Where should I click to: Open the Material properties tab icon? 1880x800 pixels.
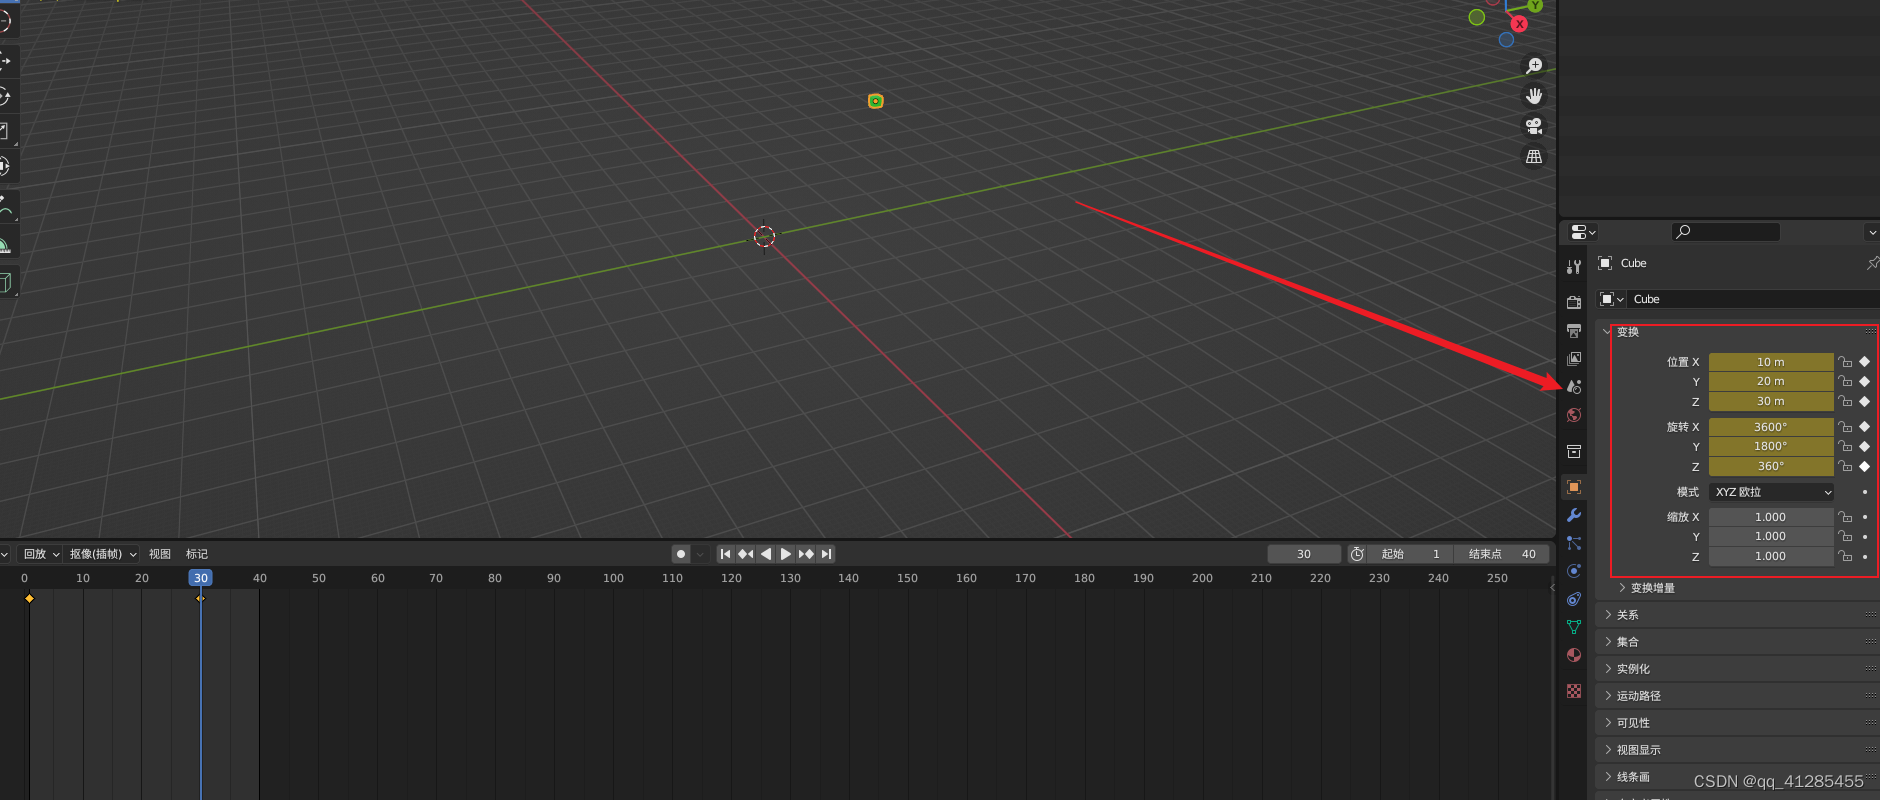pos(1574,655)
